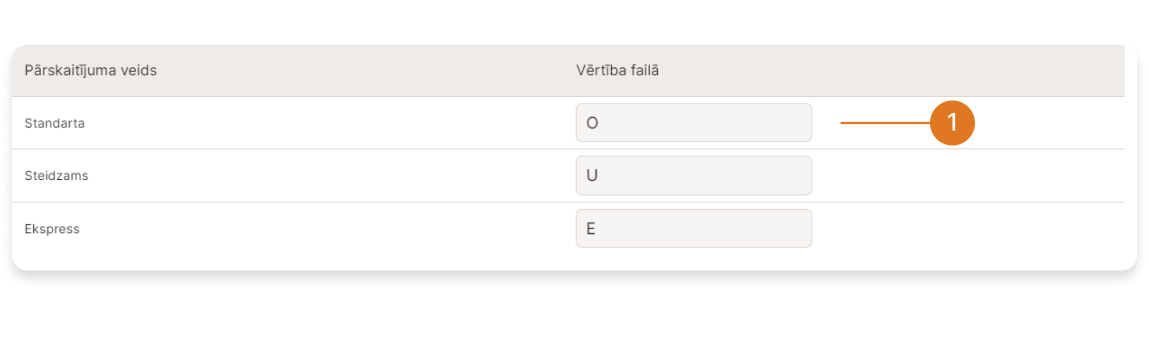Click header space between the two column titles
The height and width of the screenshot is (362, 1149).
pyautogui.click(x=367, y=70)
